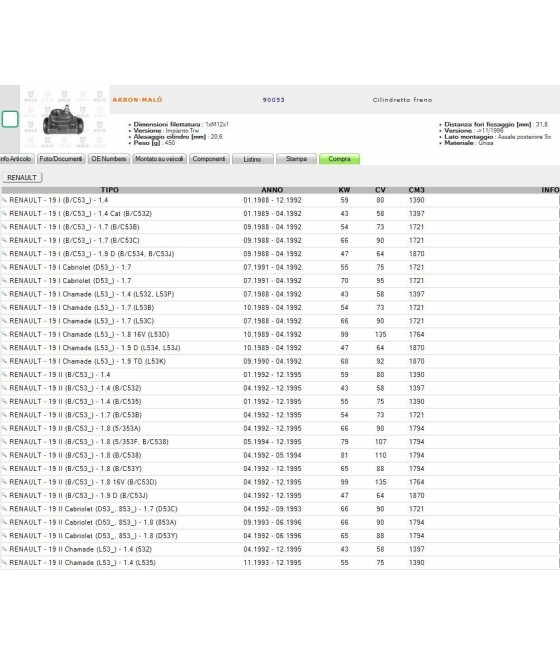Image resolution: width=560 pixels, height=655 pixels.
Task: Click magnifier icon for 19 II 1.8 16V (B/C53D) row
Action: click(4, 482)
